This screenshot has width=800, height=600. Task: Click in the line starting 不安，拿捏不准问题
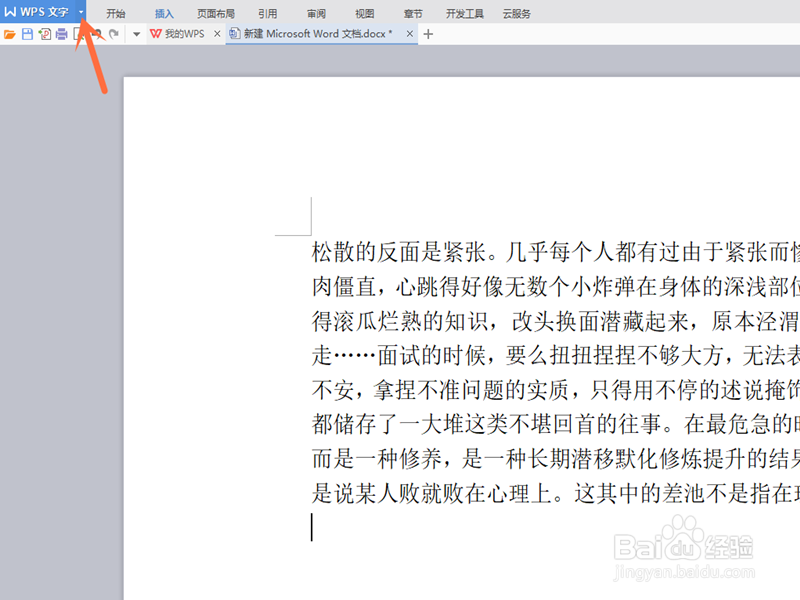coord(556,390)
